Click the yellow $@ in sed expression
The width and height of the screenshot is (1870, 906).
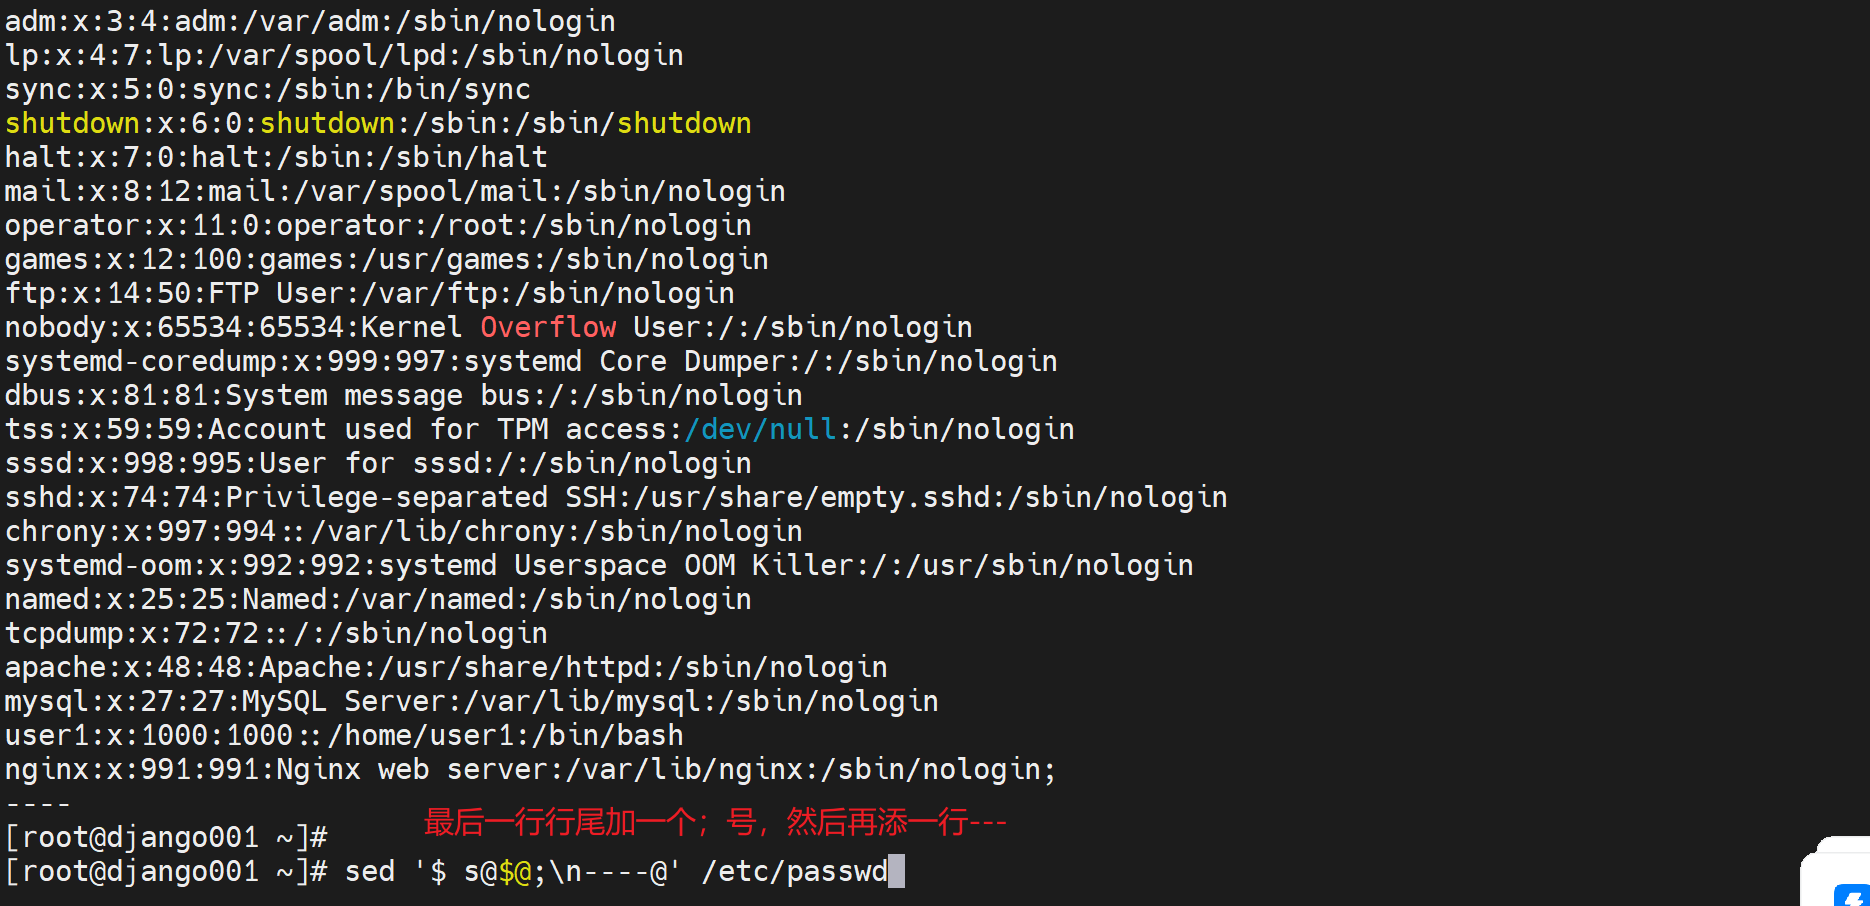pyautogui.click(x=514, y=871)
